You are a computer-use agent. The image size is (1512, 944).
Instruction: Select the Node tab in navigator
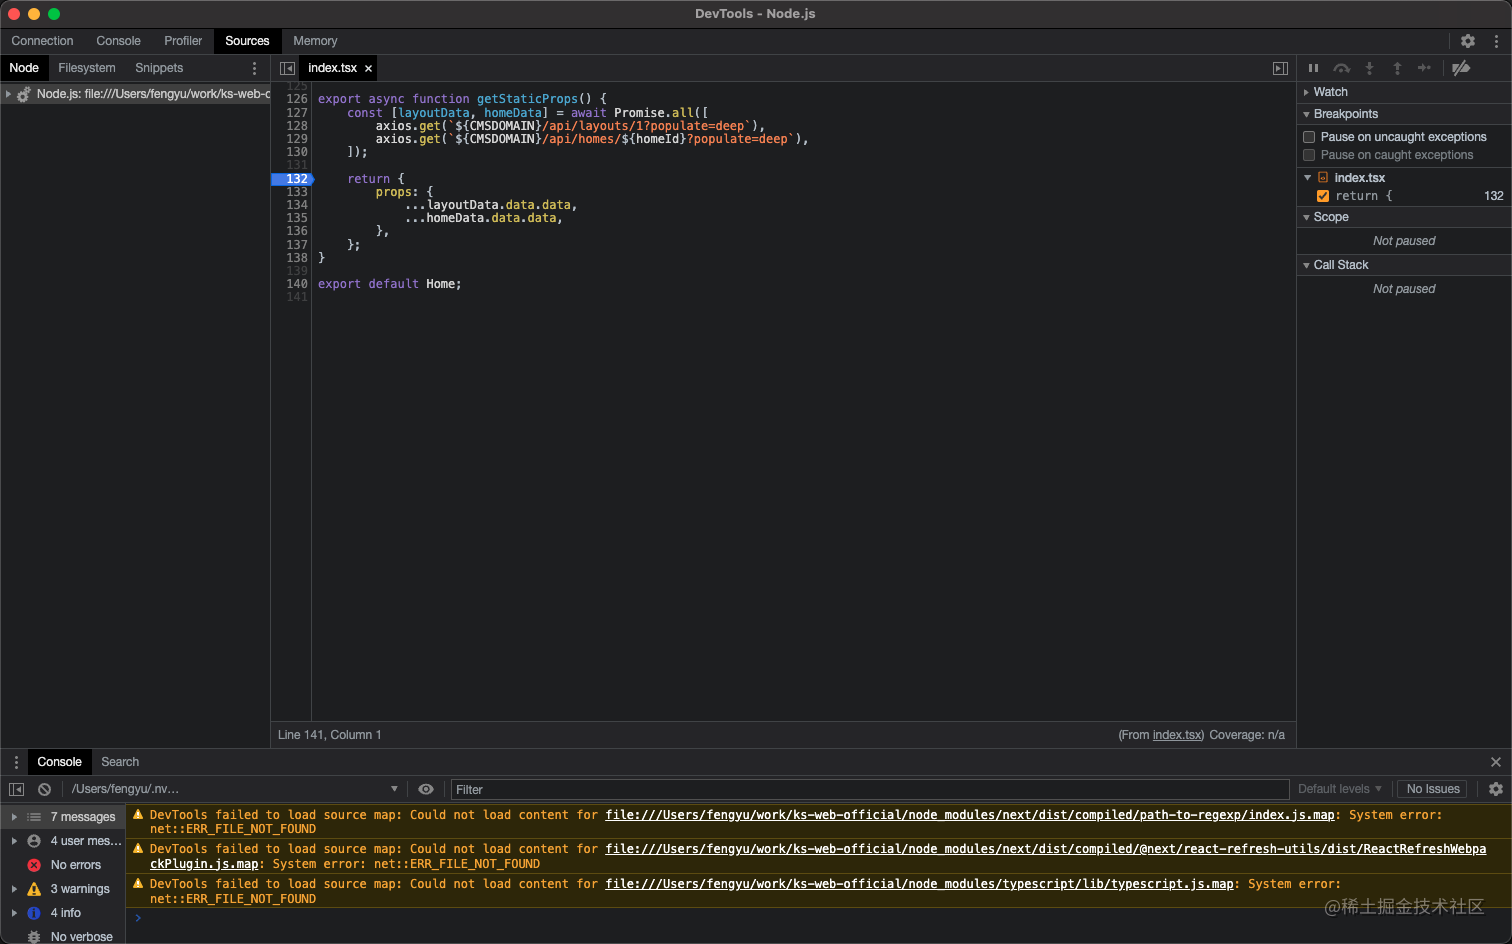[x=24, y=68]
